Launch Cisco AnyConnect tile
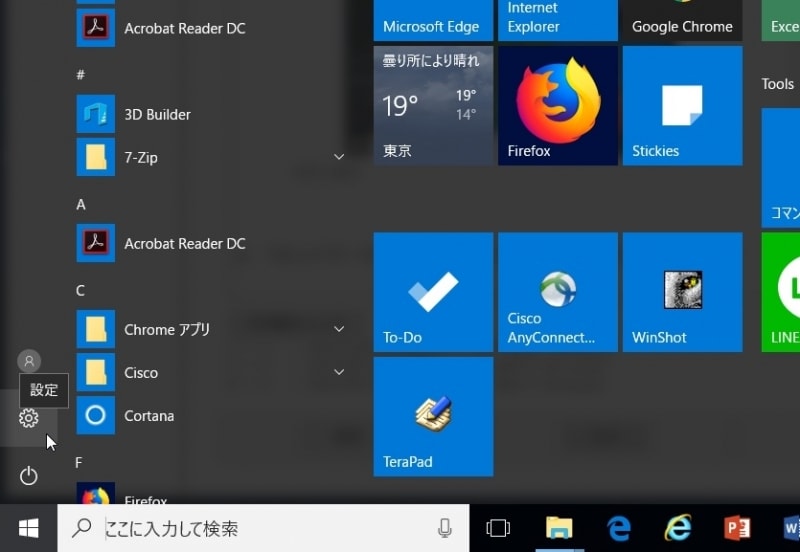 [557, 292]
